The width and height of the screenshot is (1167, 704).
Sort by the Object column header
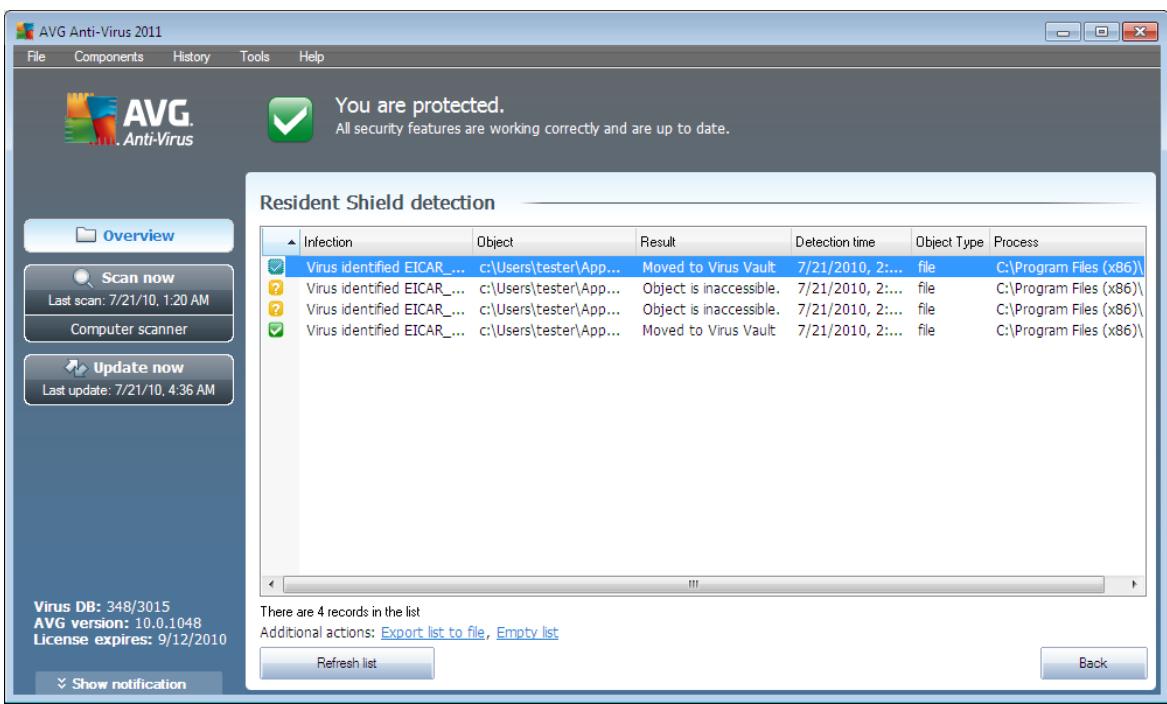[554, 242]
